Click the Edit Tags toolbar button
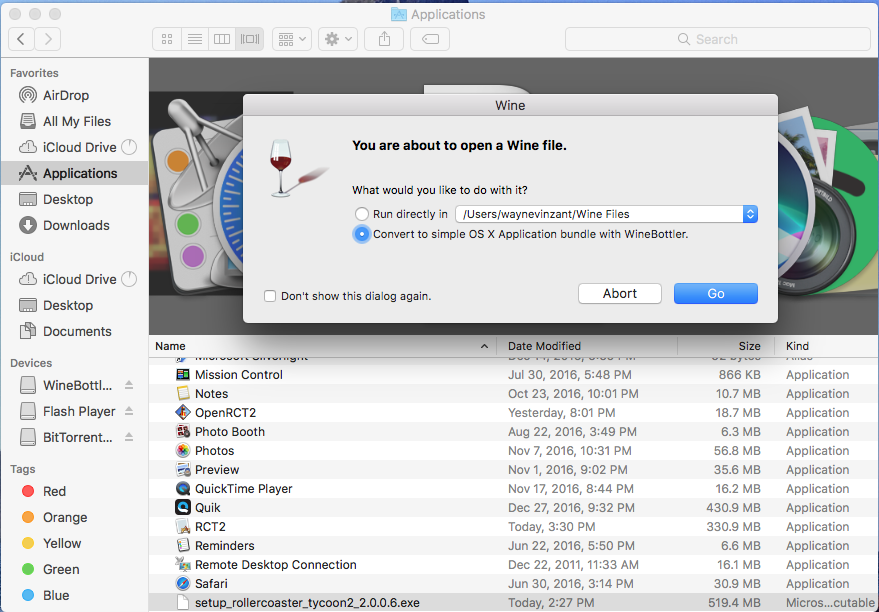 coord(430,39)
